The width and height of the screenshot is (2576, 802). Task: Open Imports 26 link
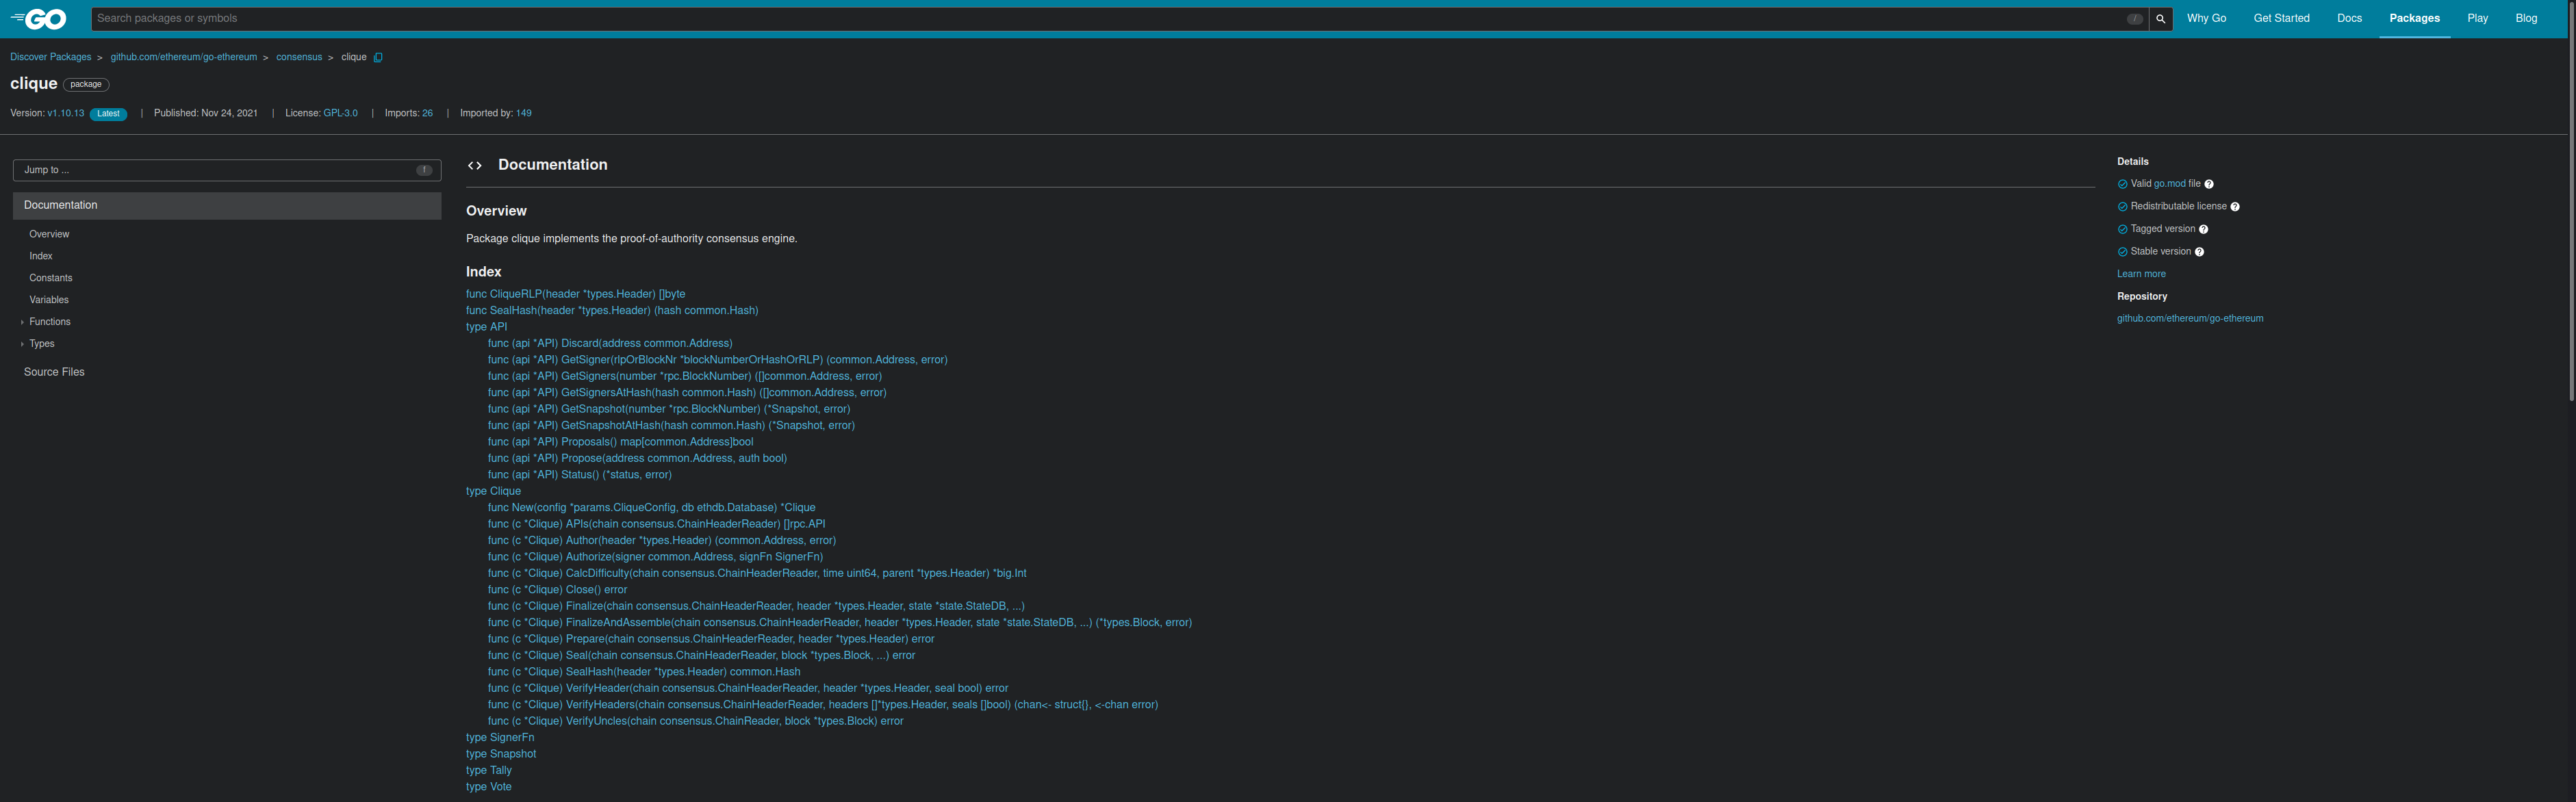[427, 113]
